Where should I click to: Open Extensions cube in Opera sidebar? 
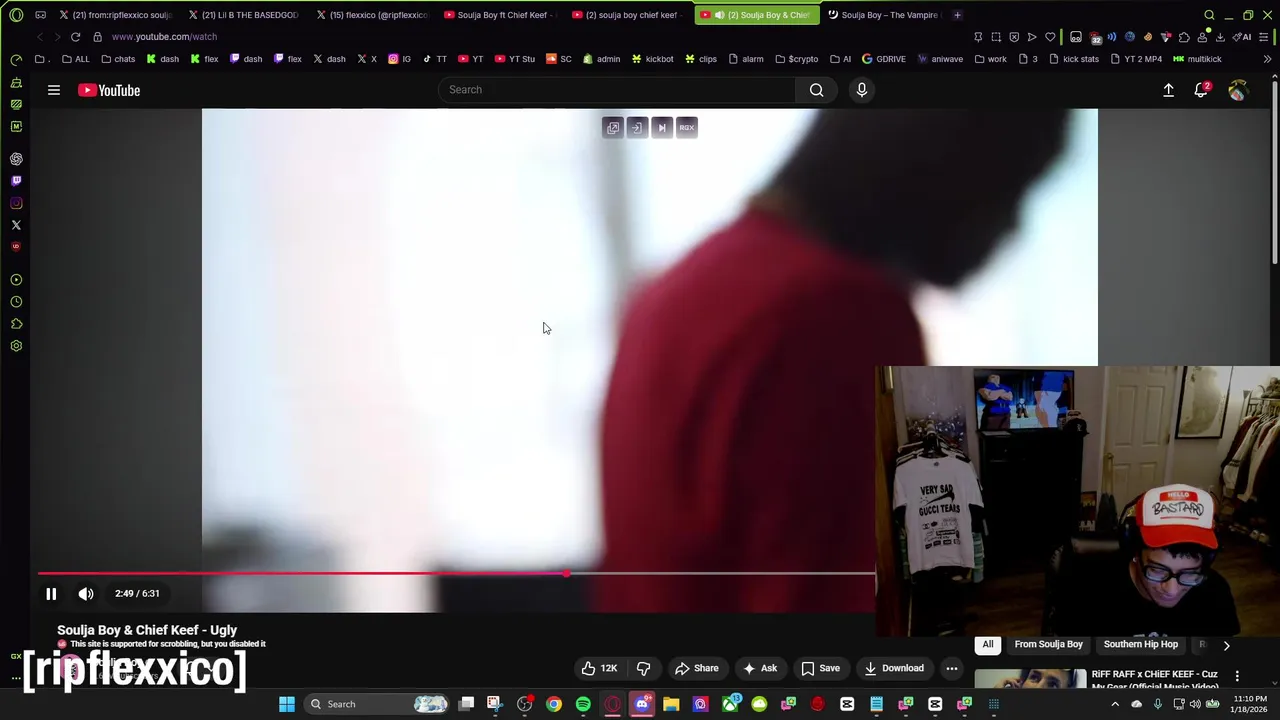16,324
